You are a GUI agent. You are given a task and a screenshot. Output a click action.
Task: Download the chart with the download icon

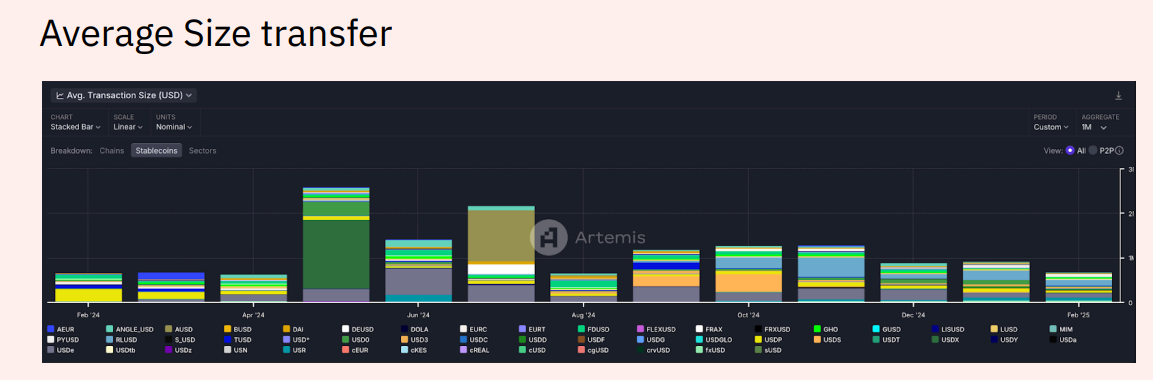[x=1118, y=96]
